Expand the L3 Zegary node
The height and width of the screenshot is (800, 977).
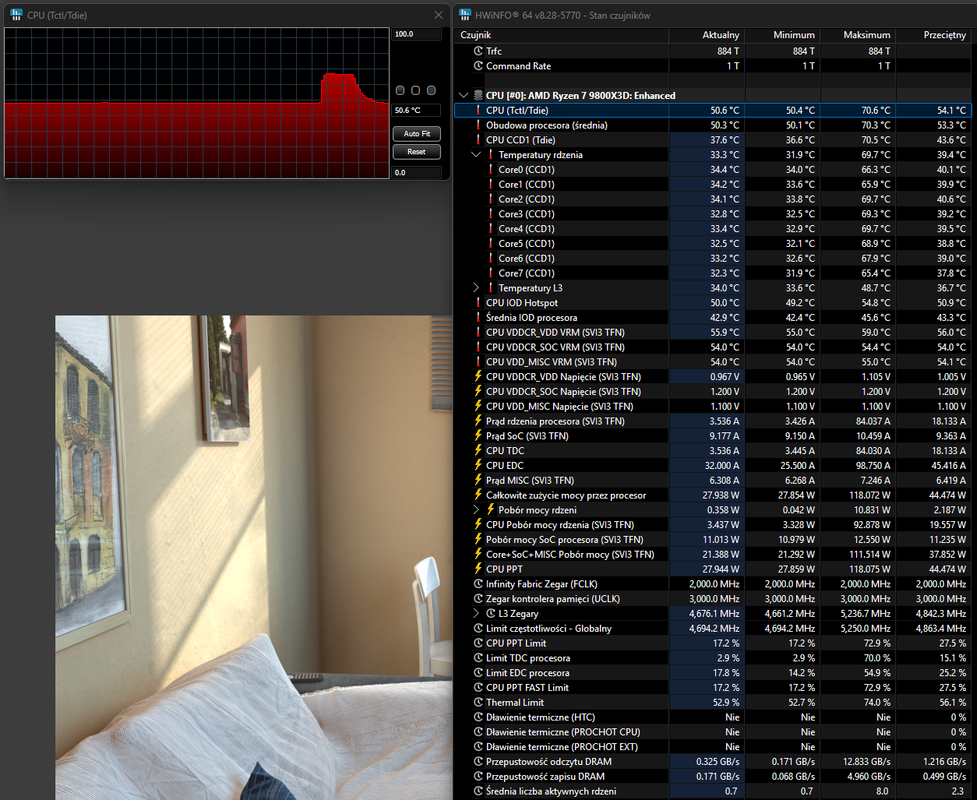(x=476, y=614)
